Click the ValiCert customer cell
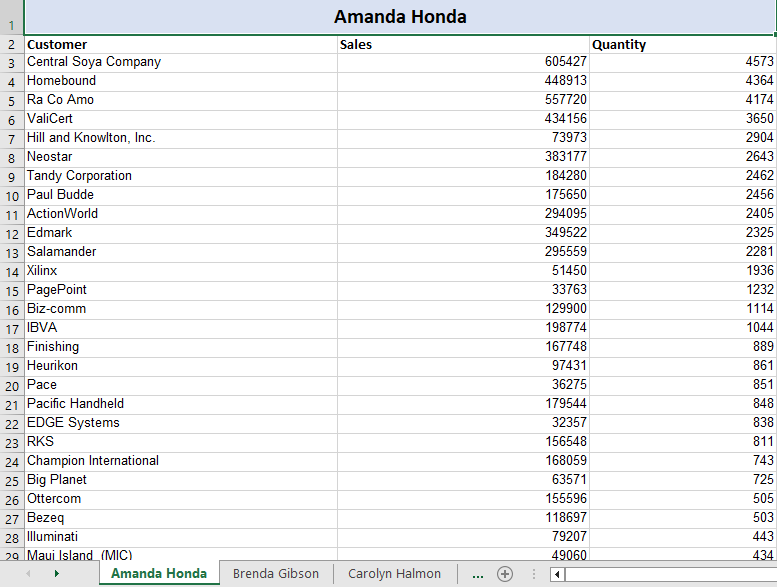777x587 pixels. click(x=181, y=120)
